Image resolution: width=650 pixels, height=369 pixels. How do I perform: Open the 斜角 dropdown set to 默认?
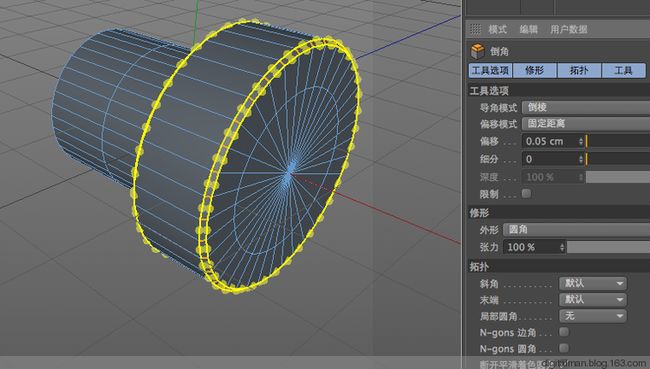point(593,283)
